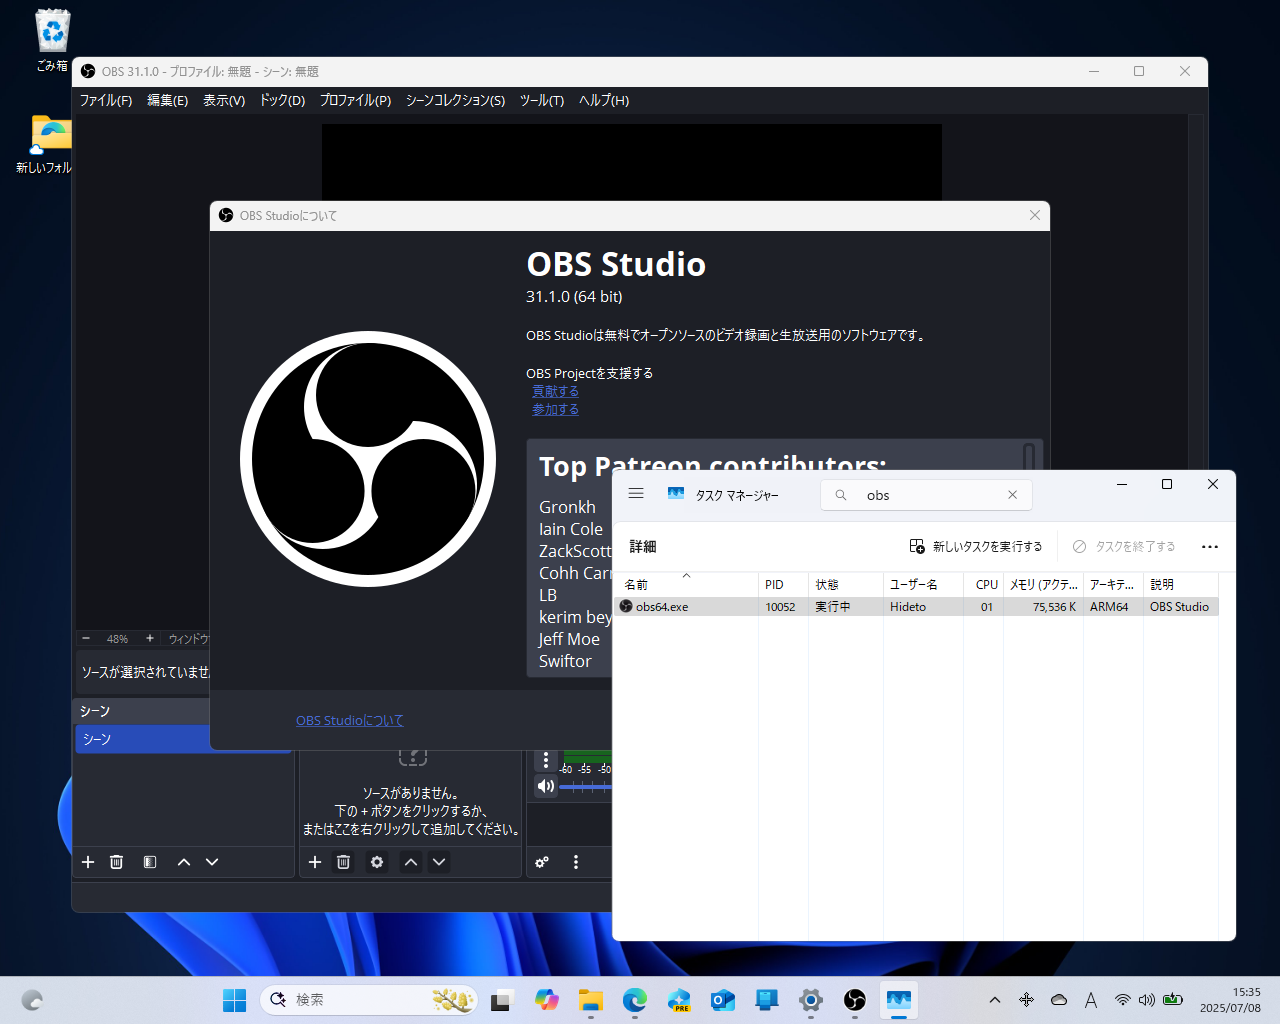The image size is (1280, 1024).
Task: Open the ツール menu in OBS
Action: pyautogui.click(x=541, y=100)
